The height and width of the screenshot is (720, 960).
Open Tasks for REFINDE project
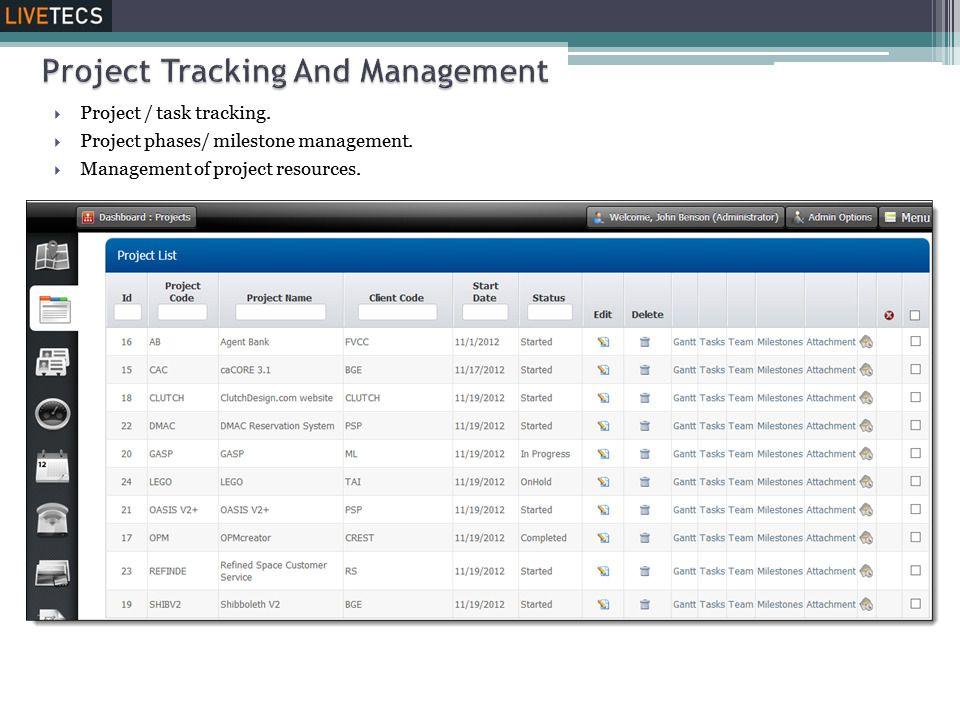click(712, 571)
